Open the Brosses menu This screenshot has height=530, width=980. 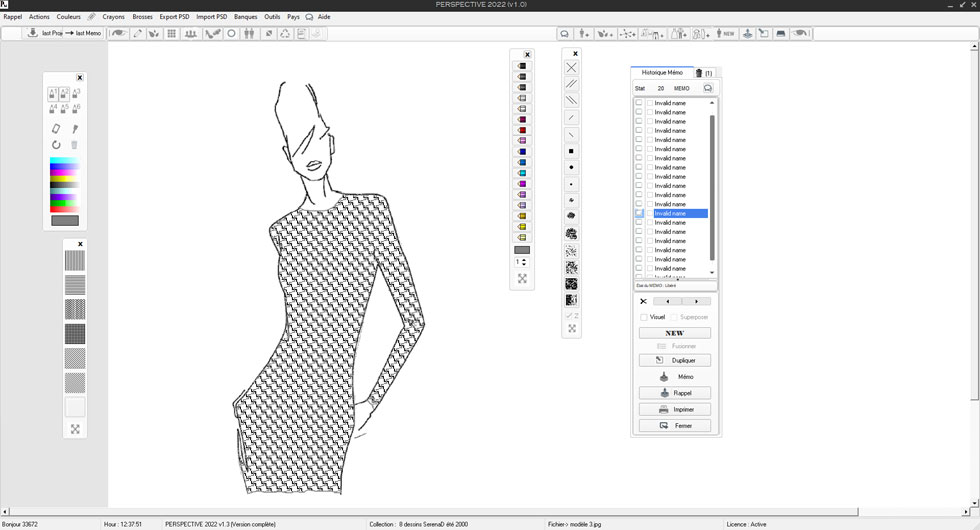coord(142,17)
